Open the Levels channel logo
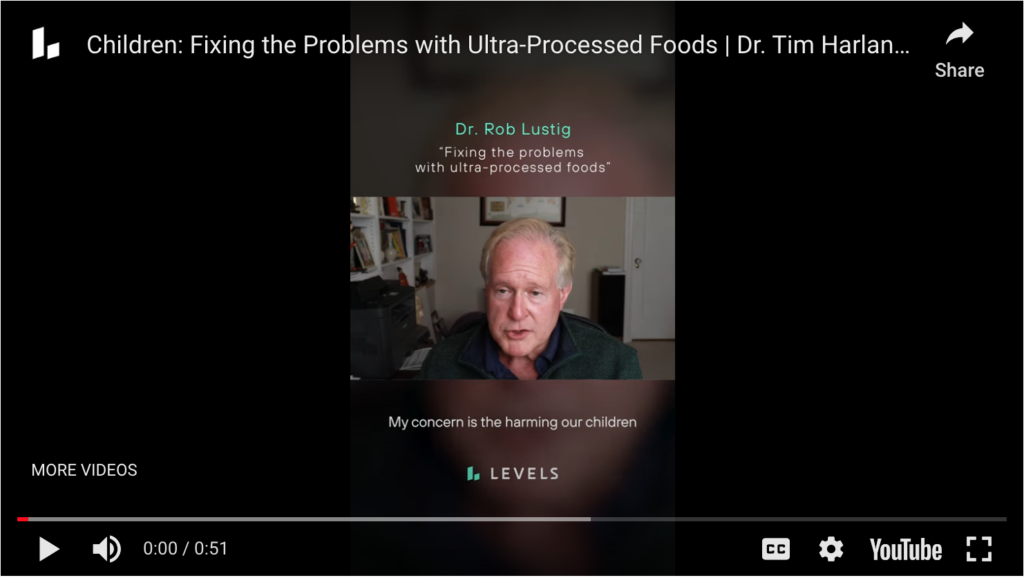Viewport: 1024px width, 578px height. [x=46, y=43]
